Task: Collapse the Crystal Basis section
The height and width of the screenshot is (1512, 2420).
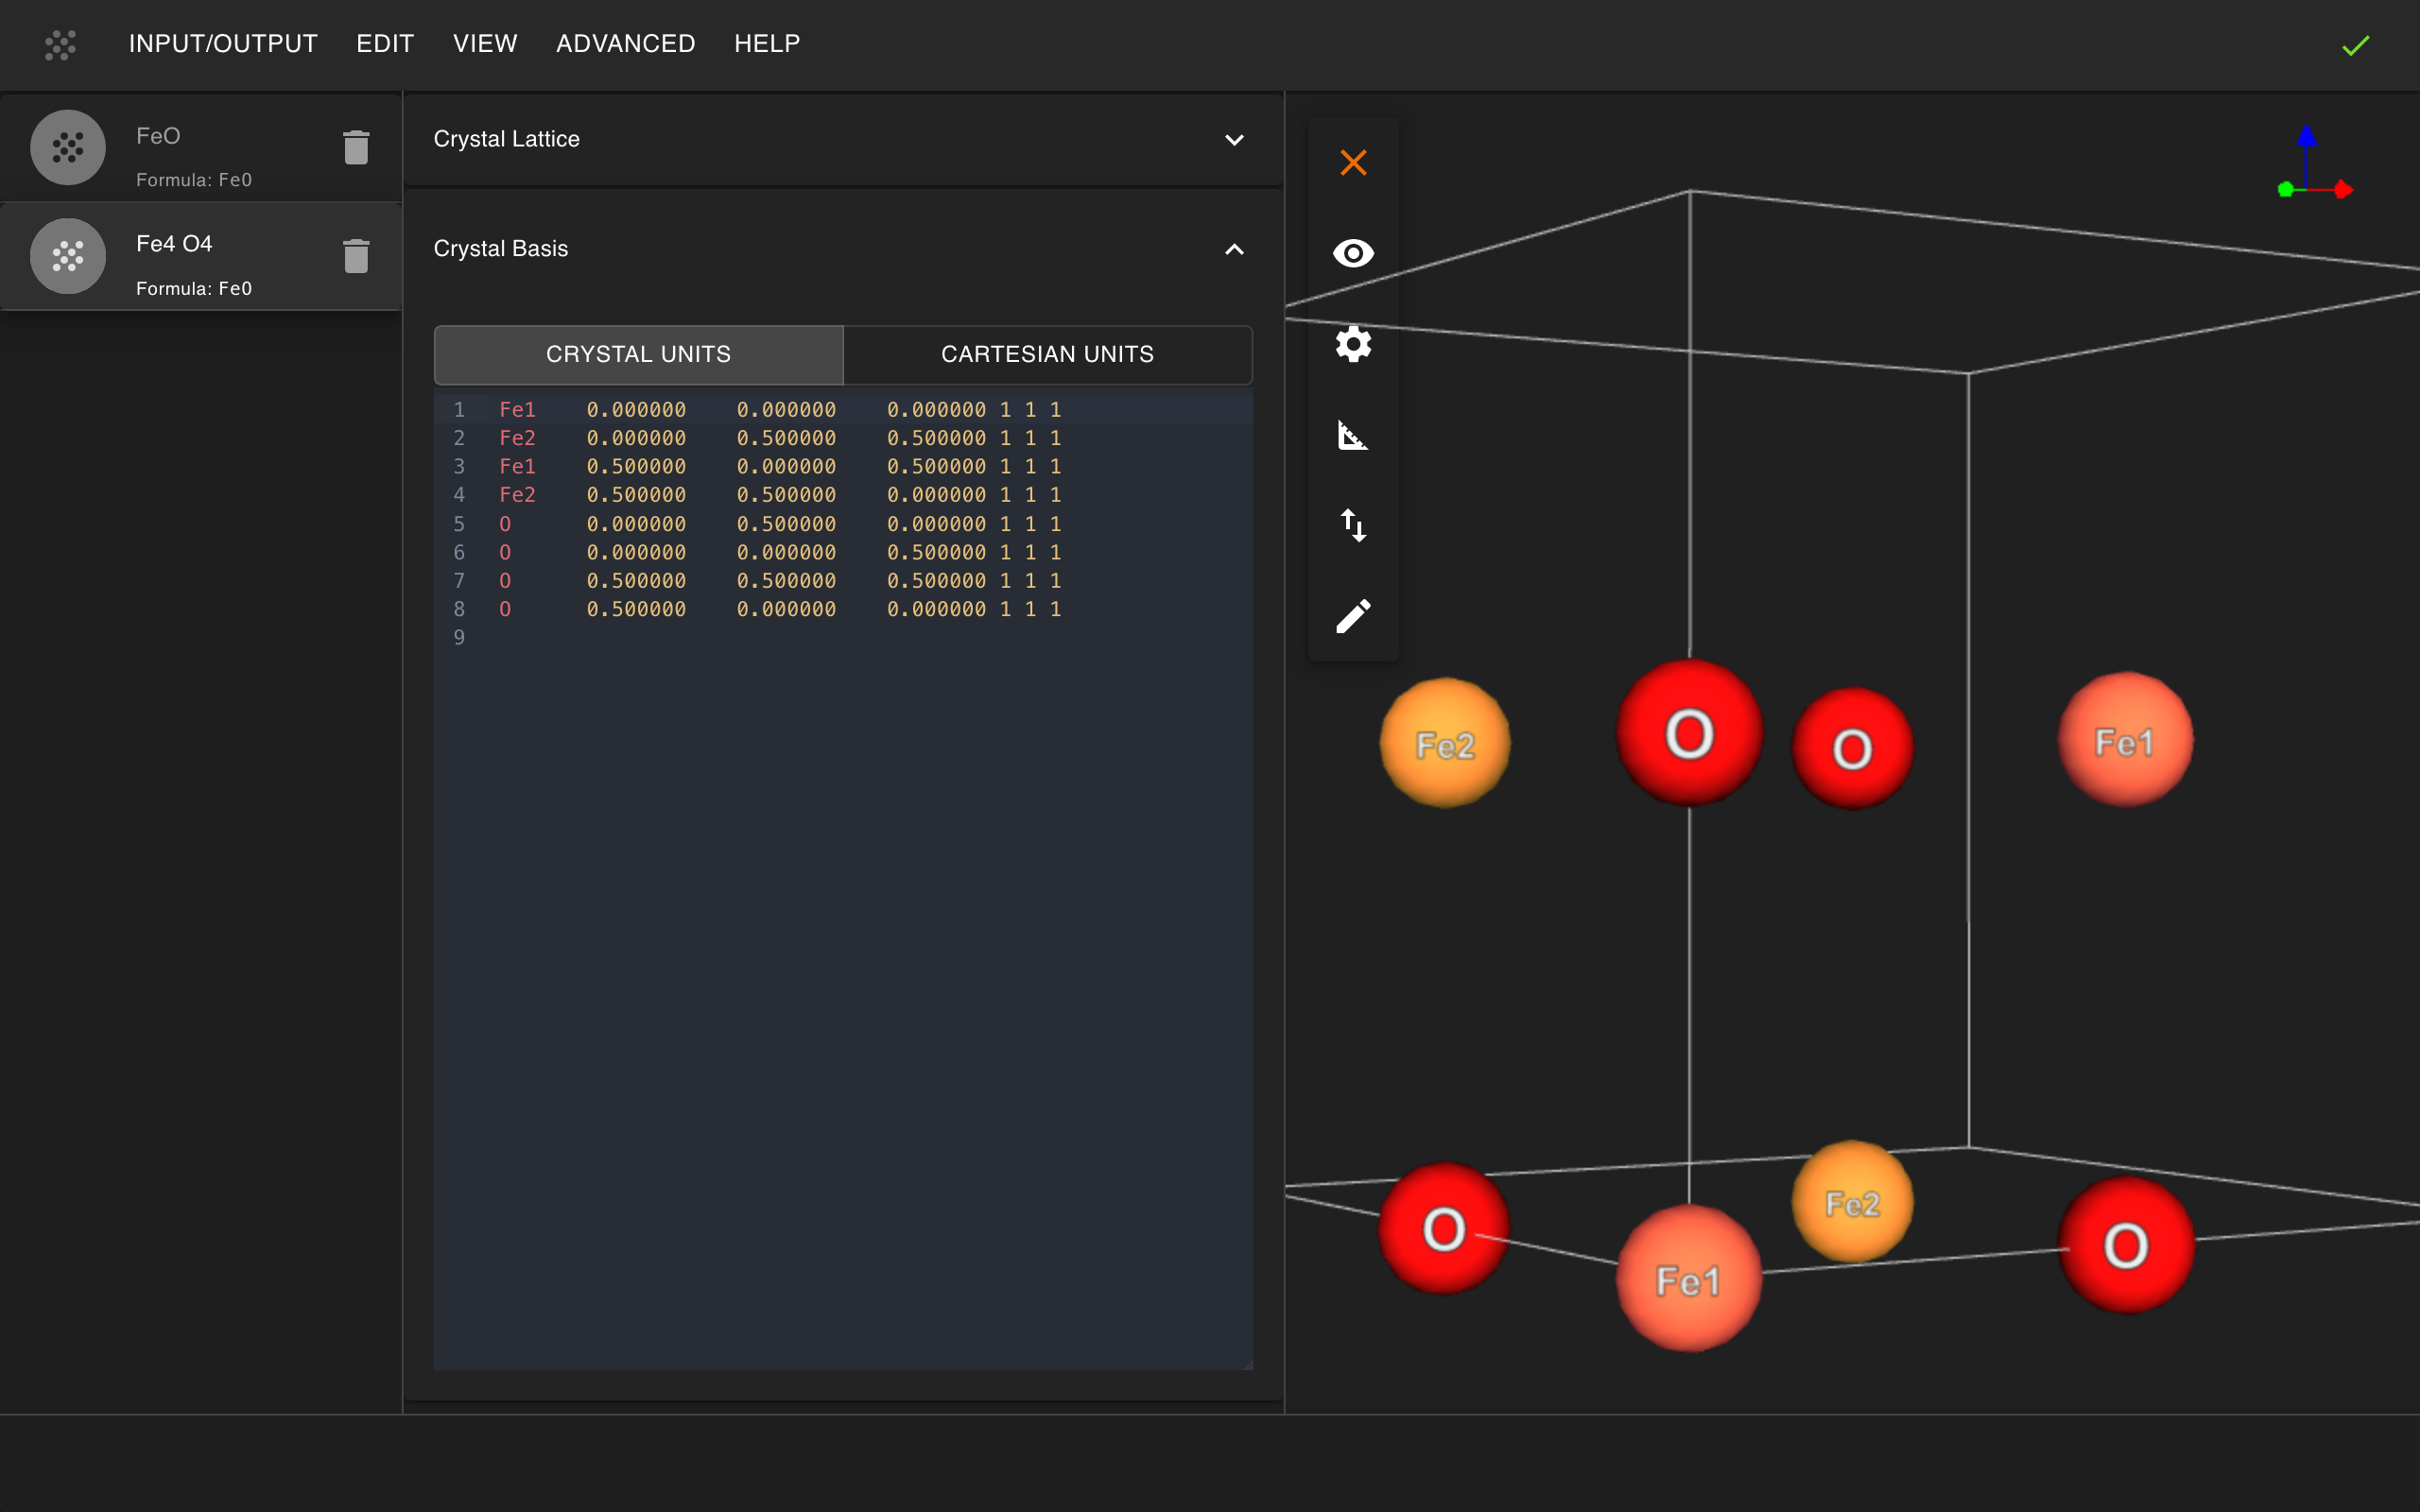Action: 1234,249
